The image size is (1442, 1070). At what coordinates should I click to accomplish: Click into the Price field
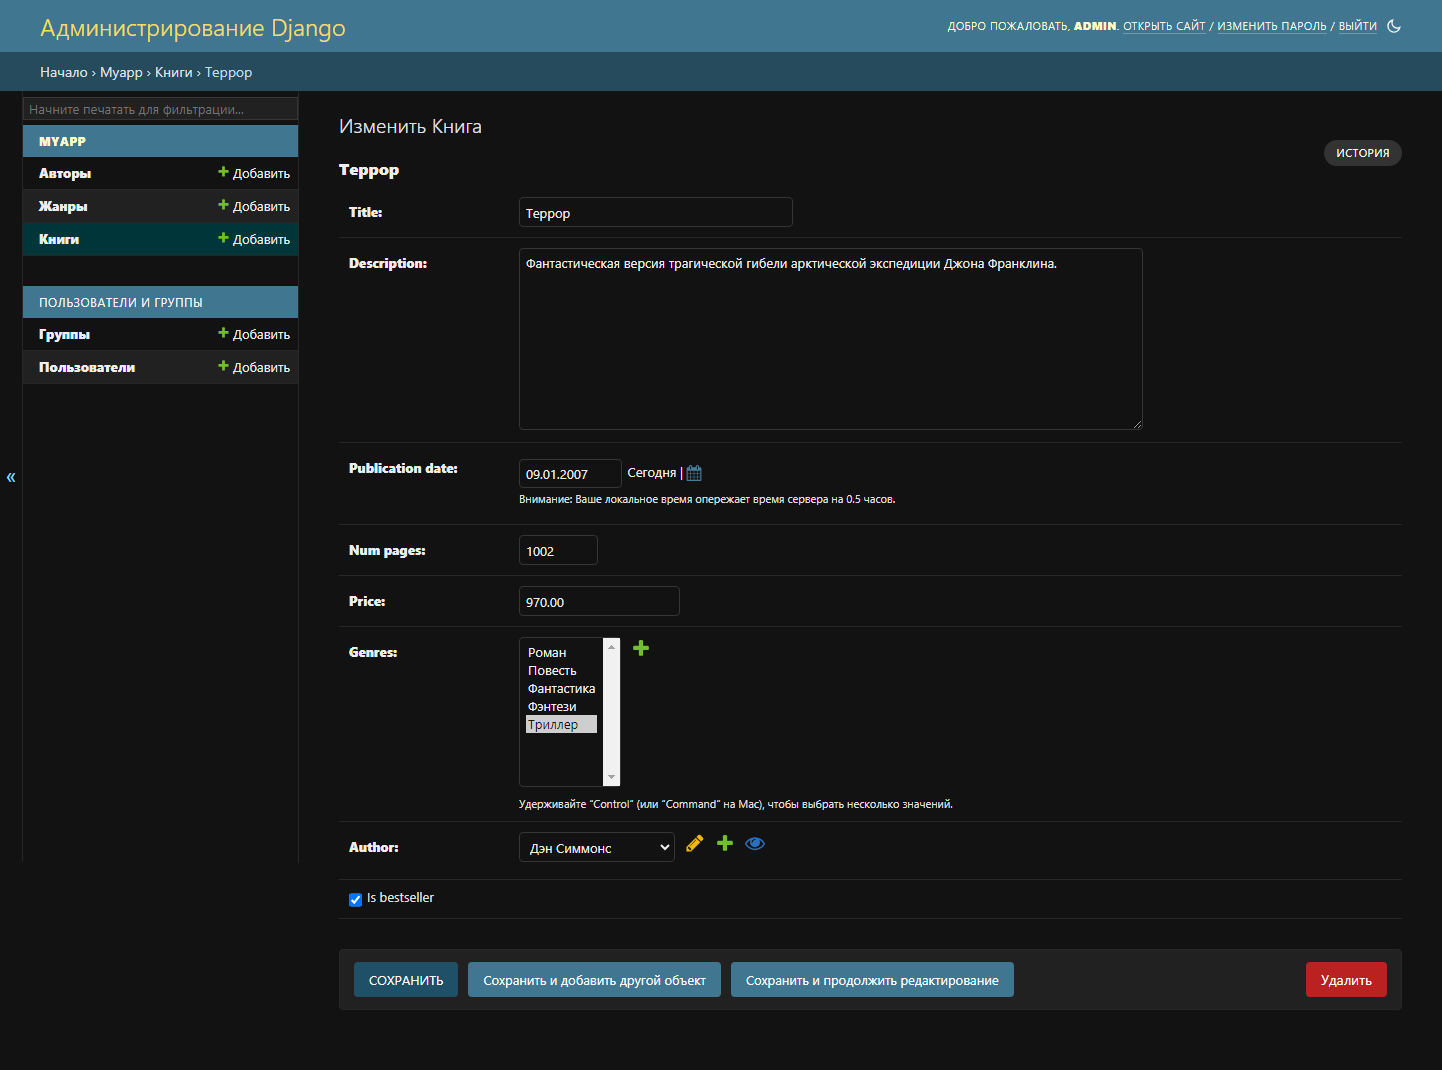point(599,601)
